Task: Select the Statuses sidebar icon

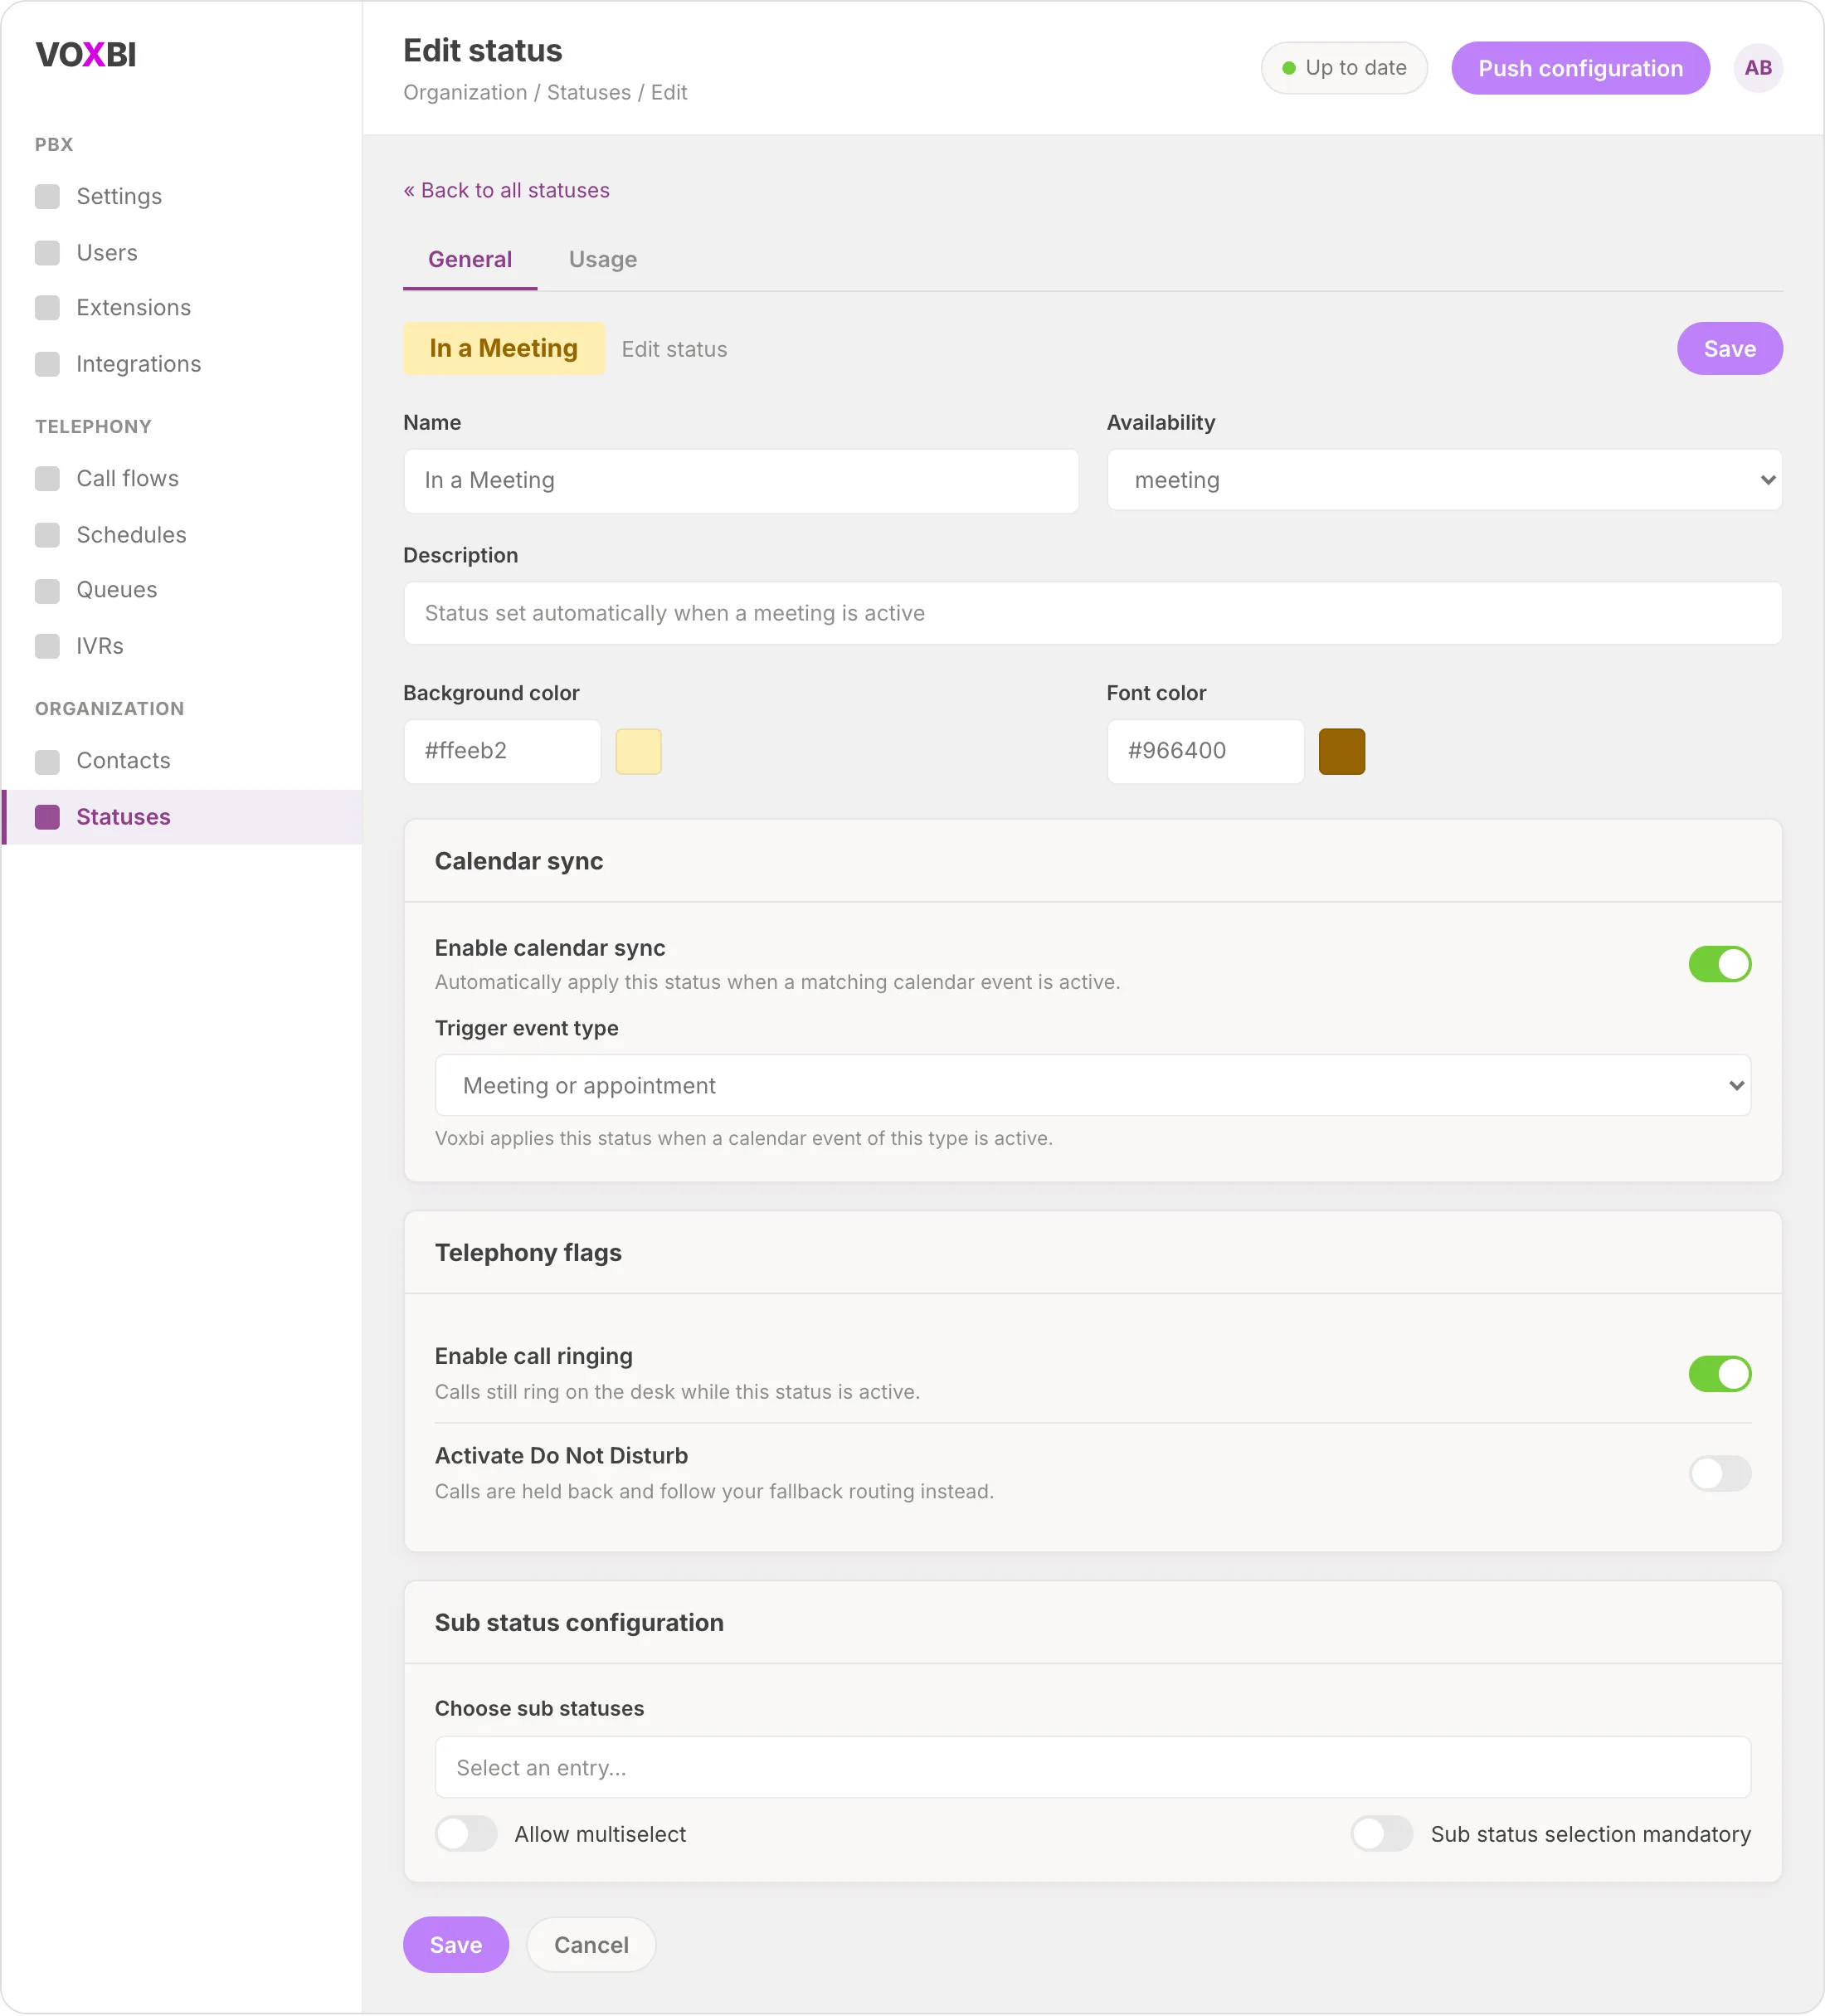Action: (47, 818)
